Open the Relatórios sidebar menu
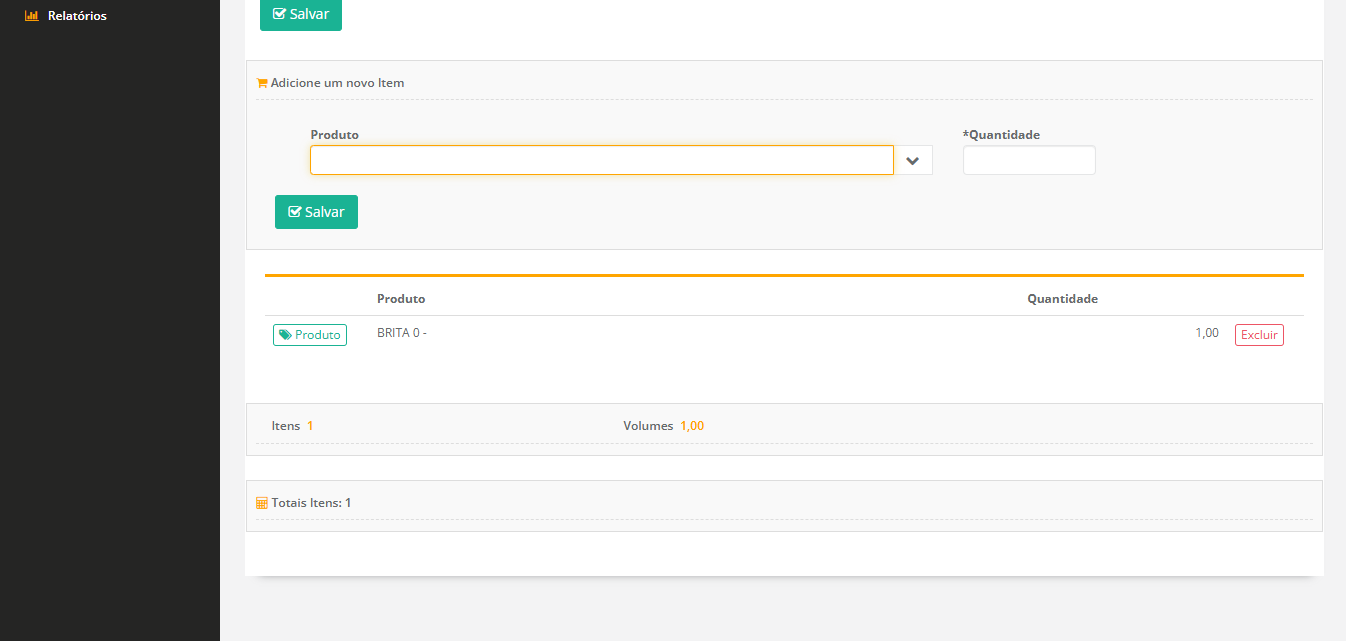The image size is (1346, 641). [77, 16]
